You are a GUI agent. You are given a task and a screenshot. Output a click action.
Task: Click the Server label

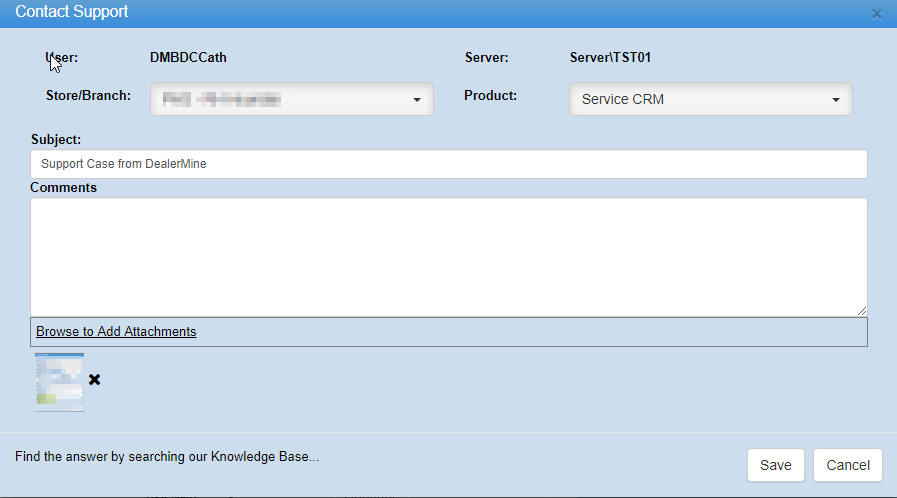point(487,57)
